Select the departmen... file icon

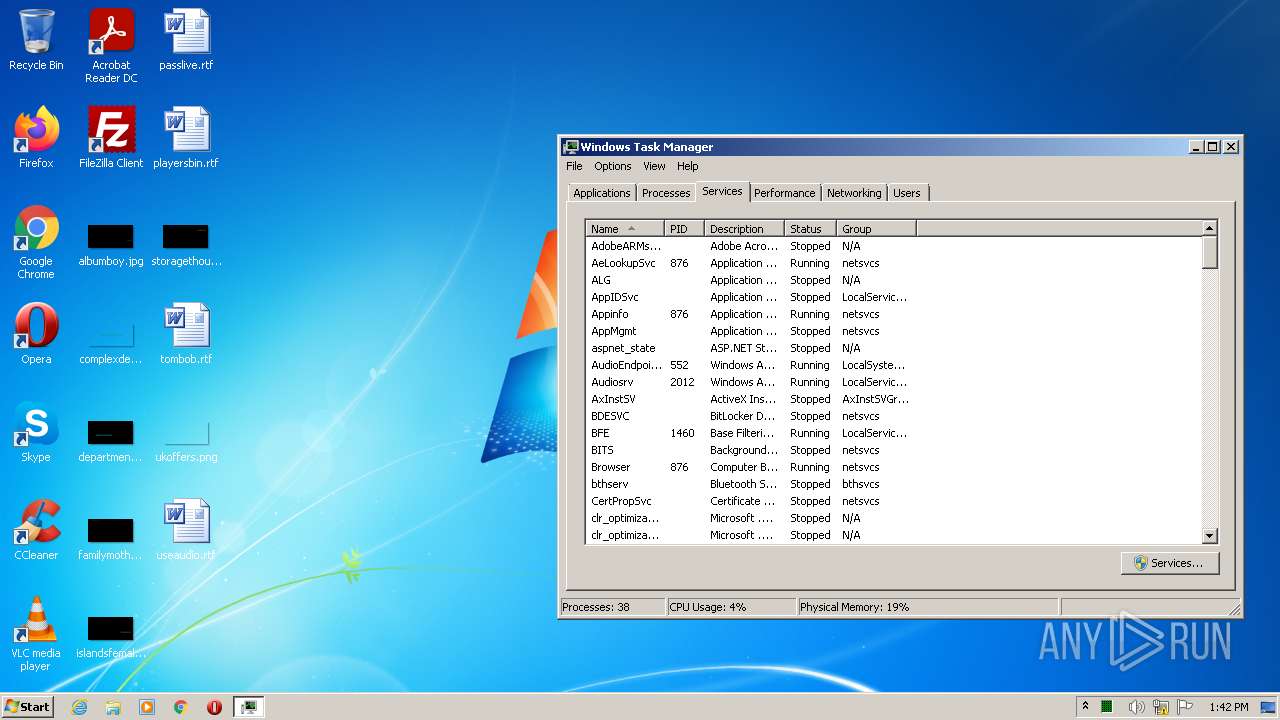pos(111,441)
